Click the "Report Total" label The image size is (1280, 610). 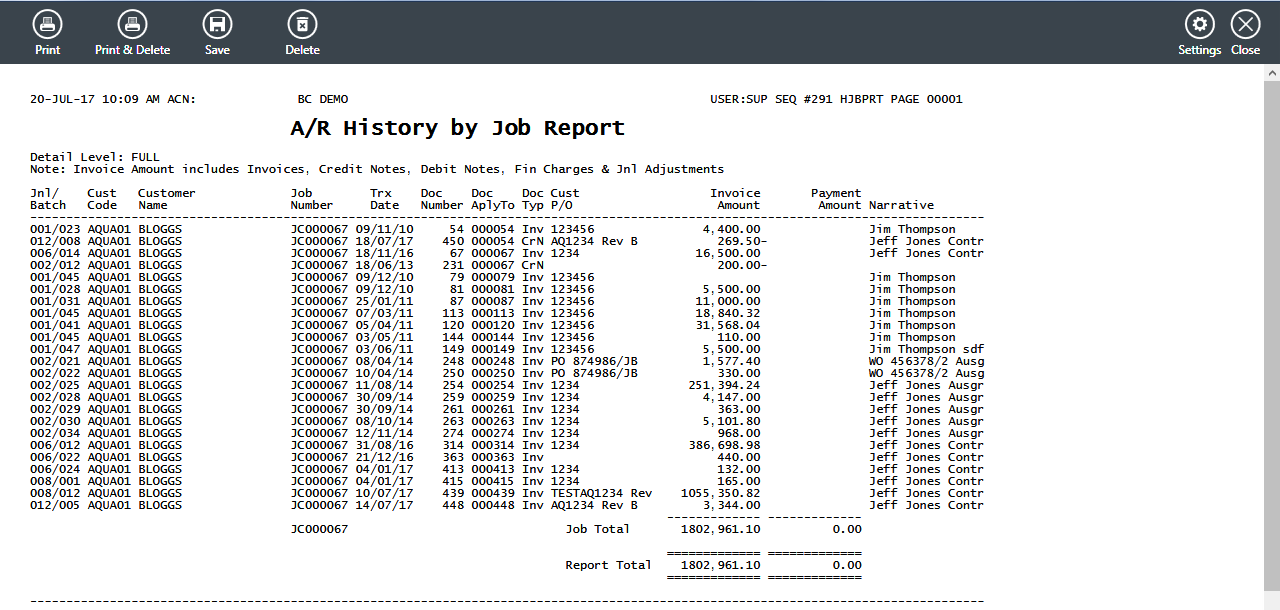pyautogui.click(x=609, y=565)
